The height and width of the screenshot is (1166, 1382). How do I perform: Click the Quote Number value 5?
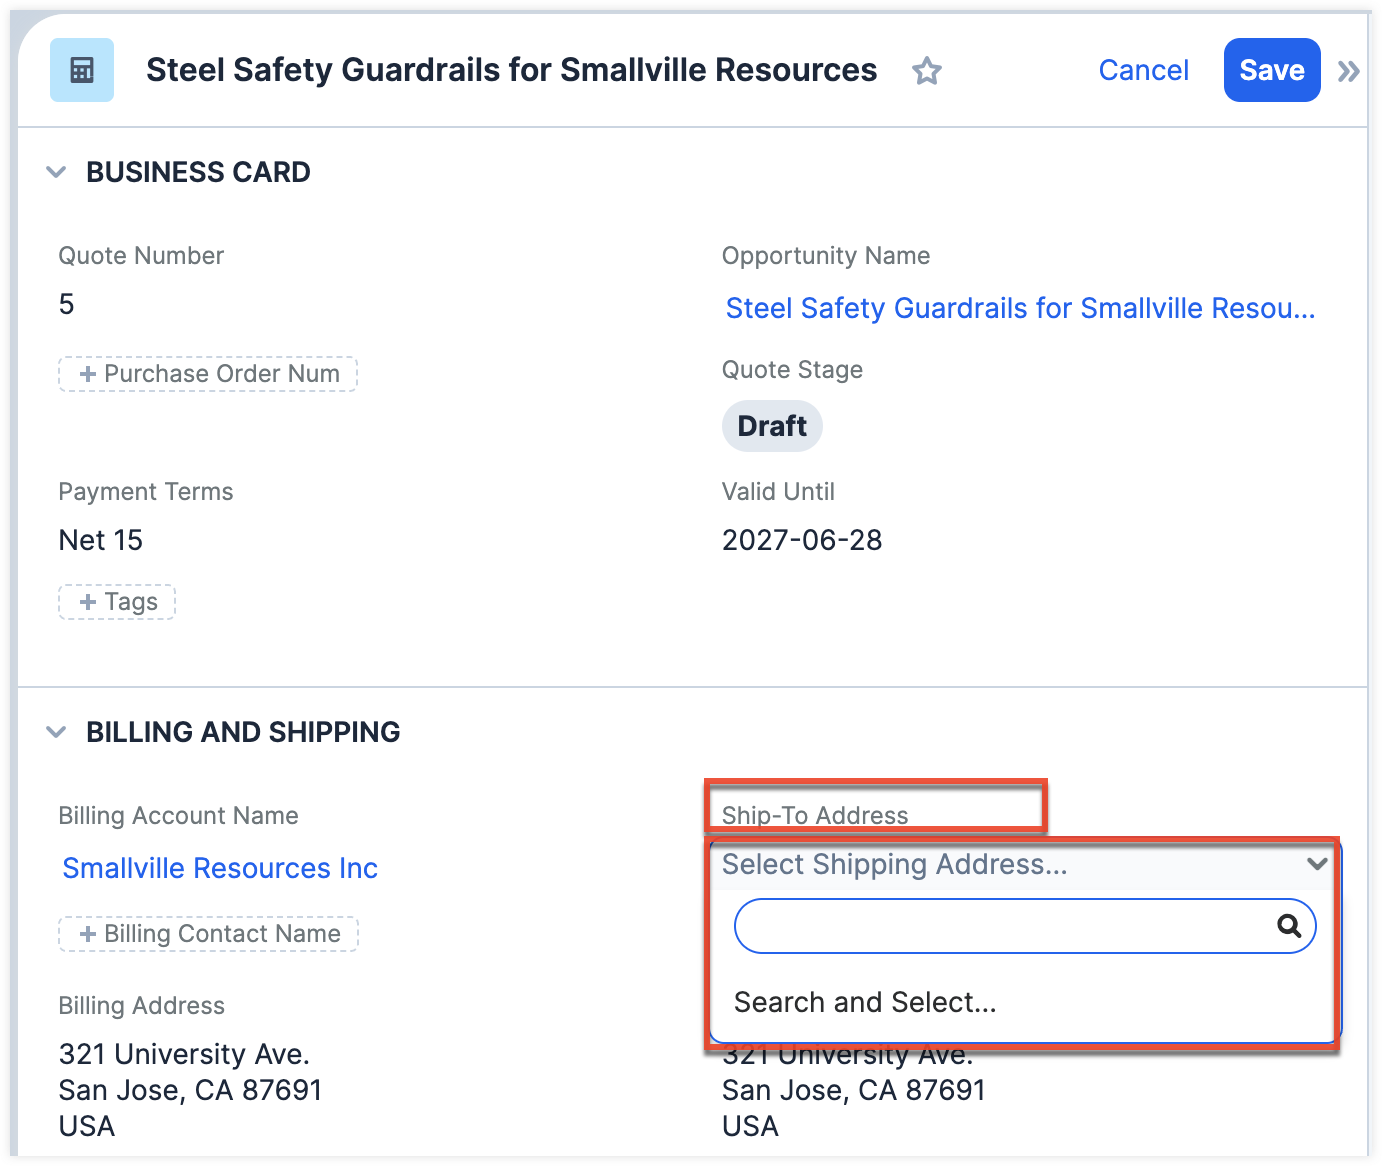(67, 304)
